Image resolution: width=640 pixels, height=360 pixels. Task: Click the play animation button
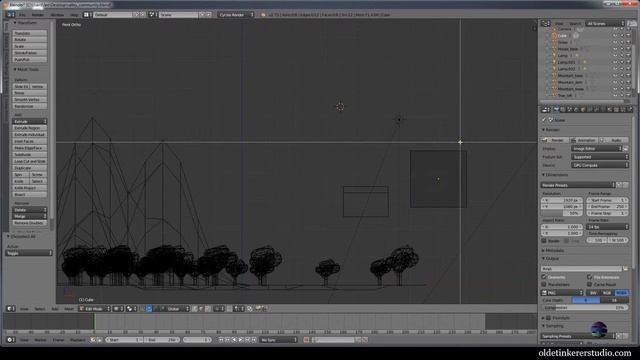point(241,340)
